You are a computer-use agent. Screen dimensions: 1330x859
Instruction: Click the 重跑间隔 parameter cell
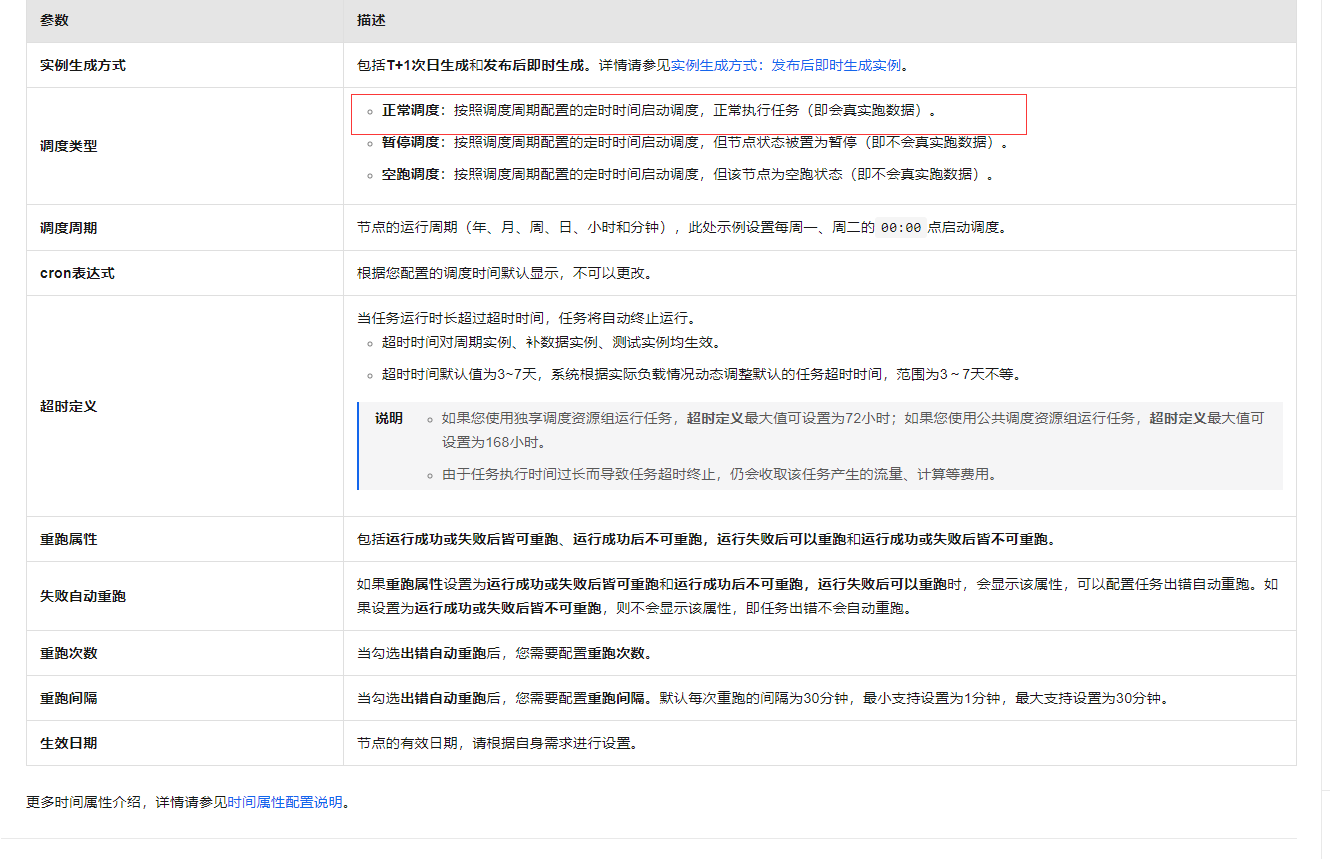click(184, 698)
